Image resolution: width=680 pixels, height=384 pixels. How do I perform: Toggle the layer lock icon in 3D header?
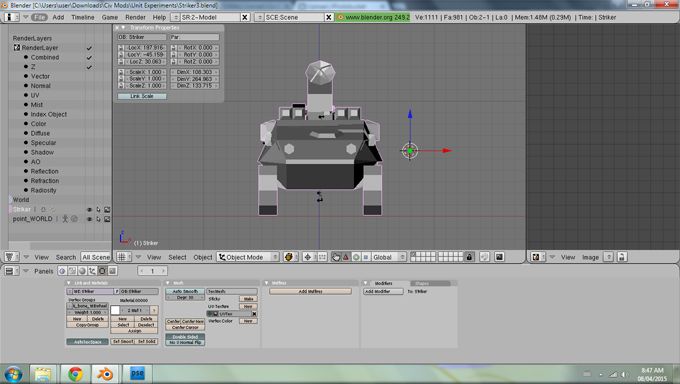pos(469,257)
